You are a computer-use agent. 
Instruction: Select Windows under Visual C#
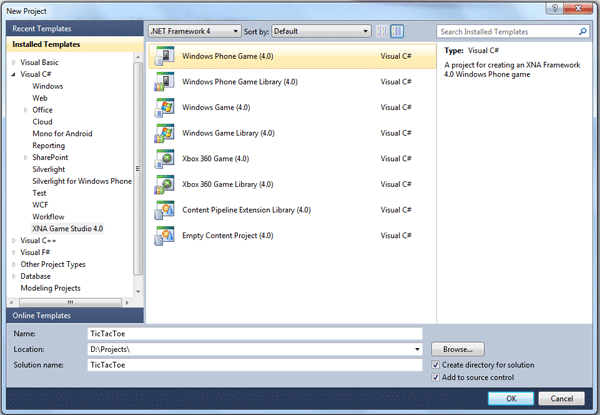47,86
